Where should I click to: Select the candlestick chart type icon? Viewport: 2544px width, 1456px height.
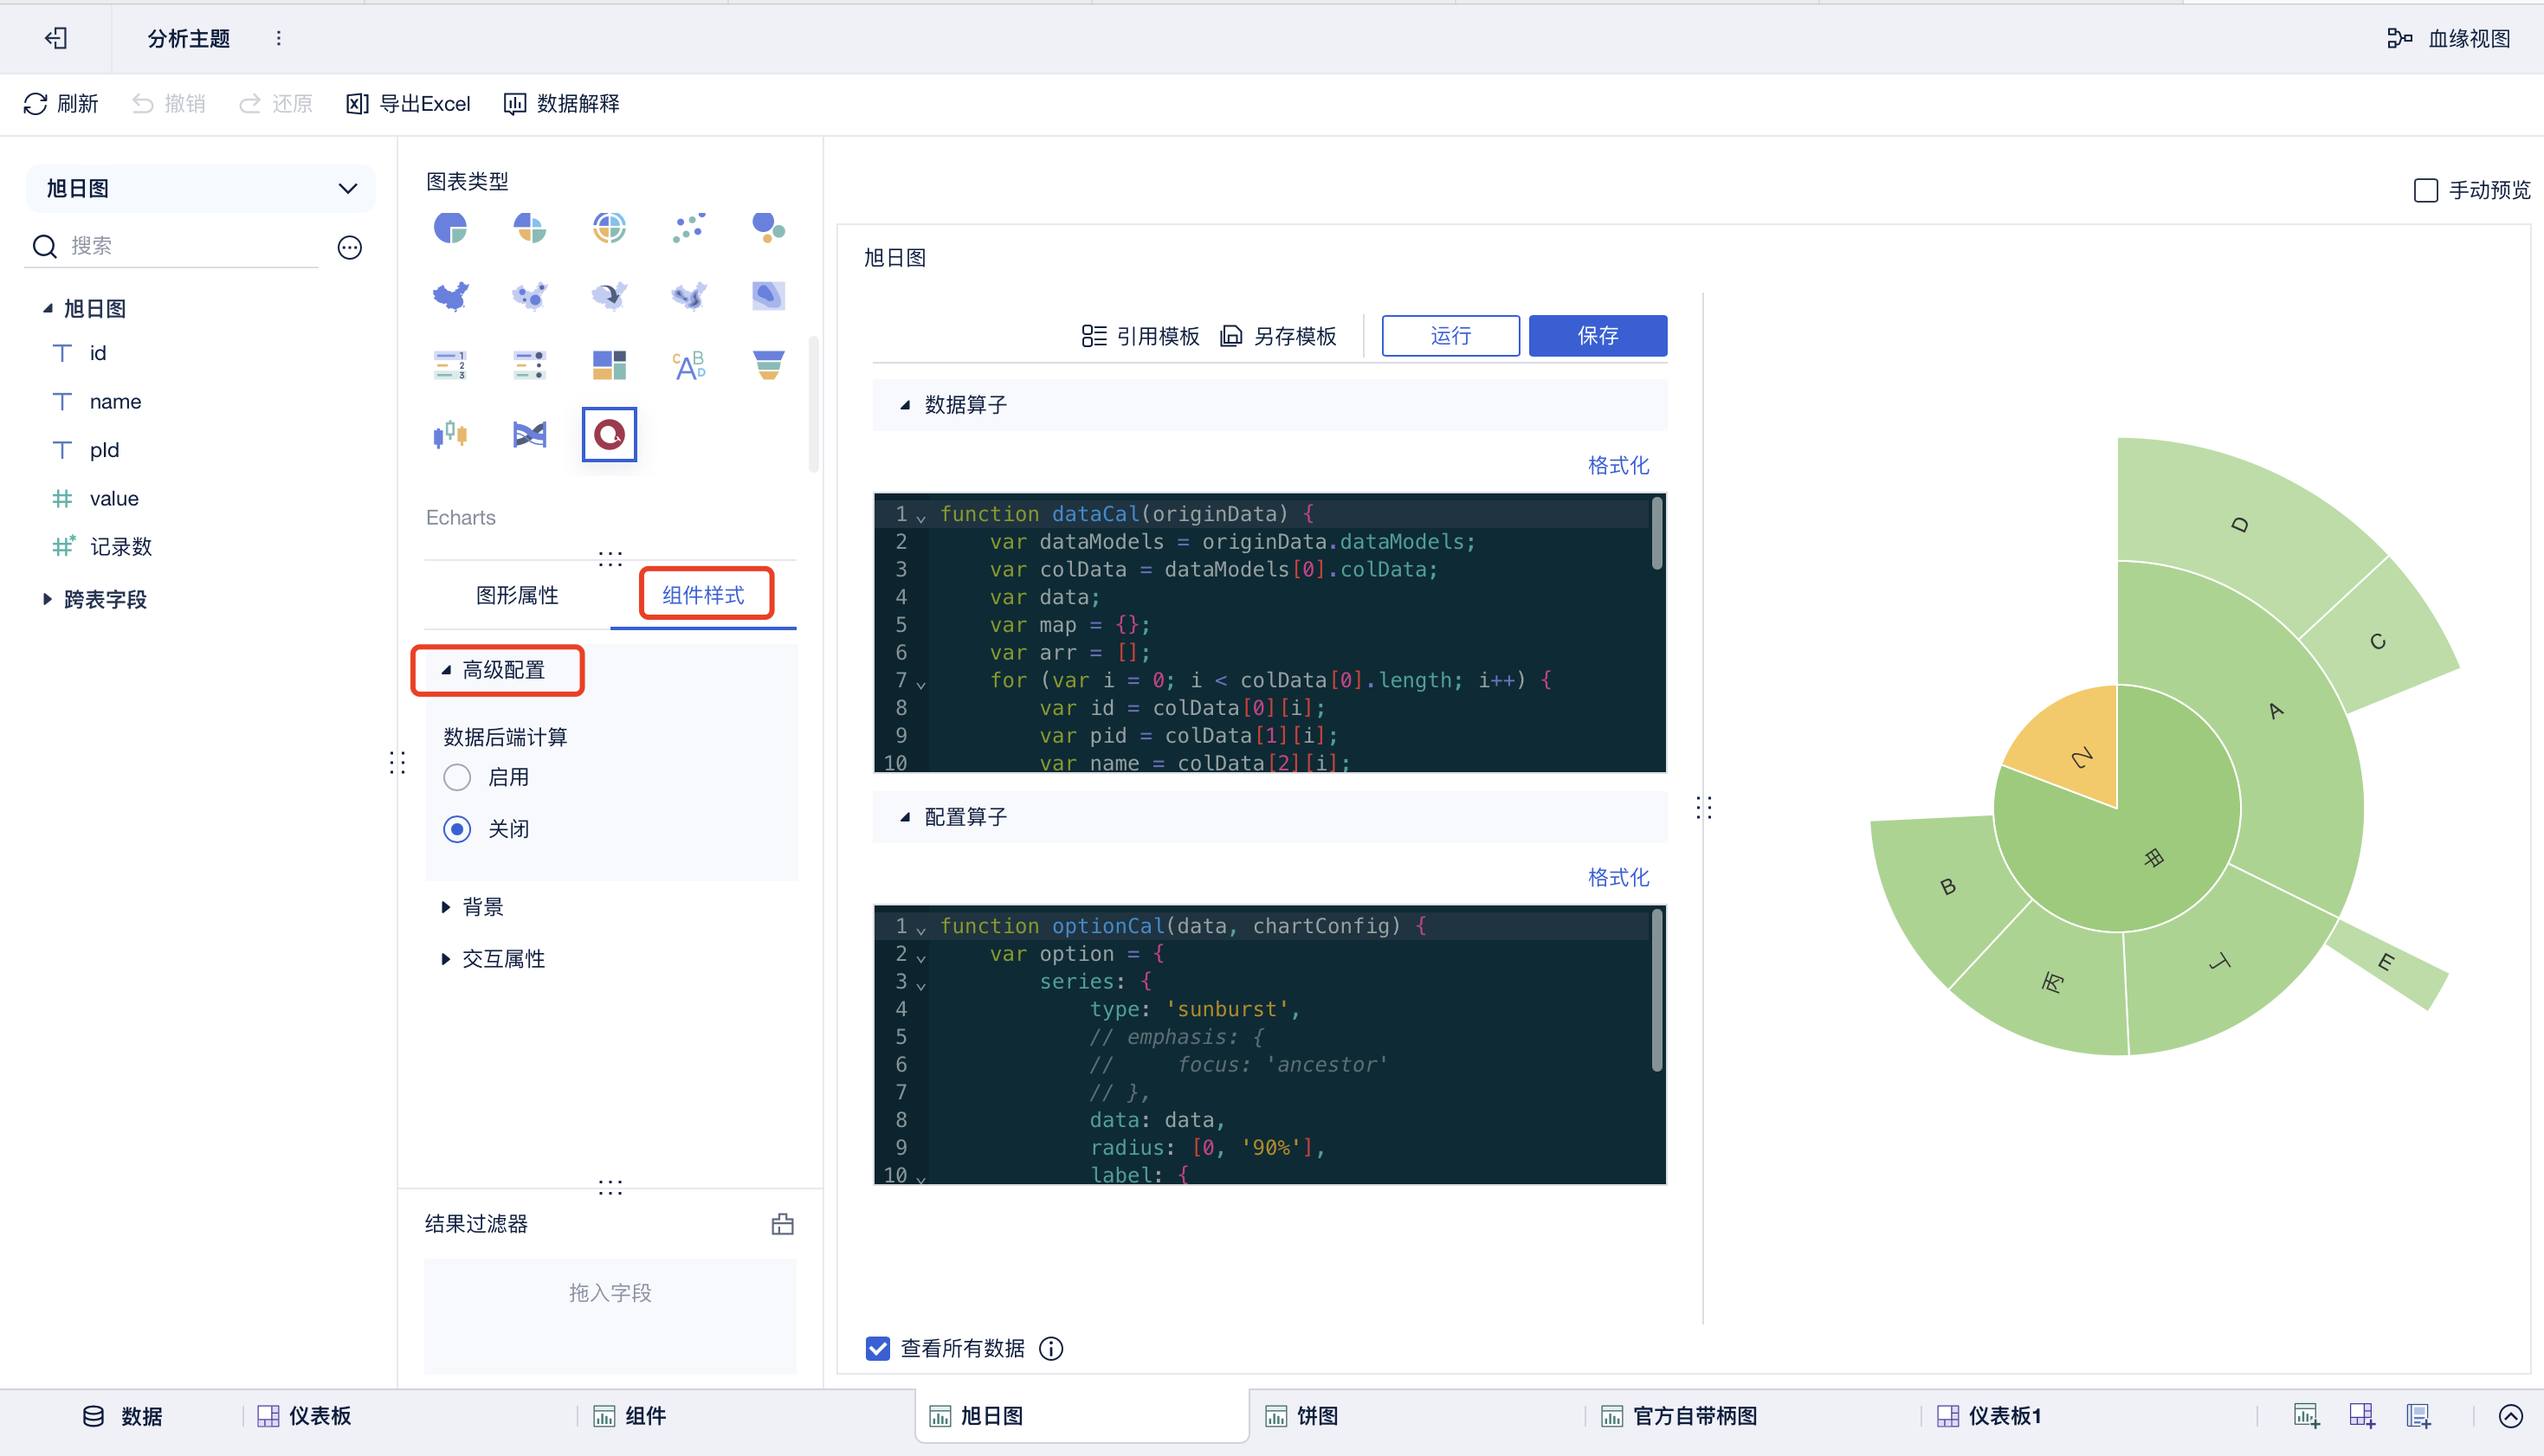450,434
